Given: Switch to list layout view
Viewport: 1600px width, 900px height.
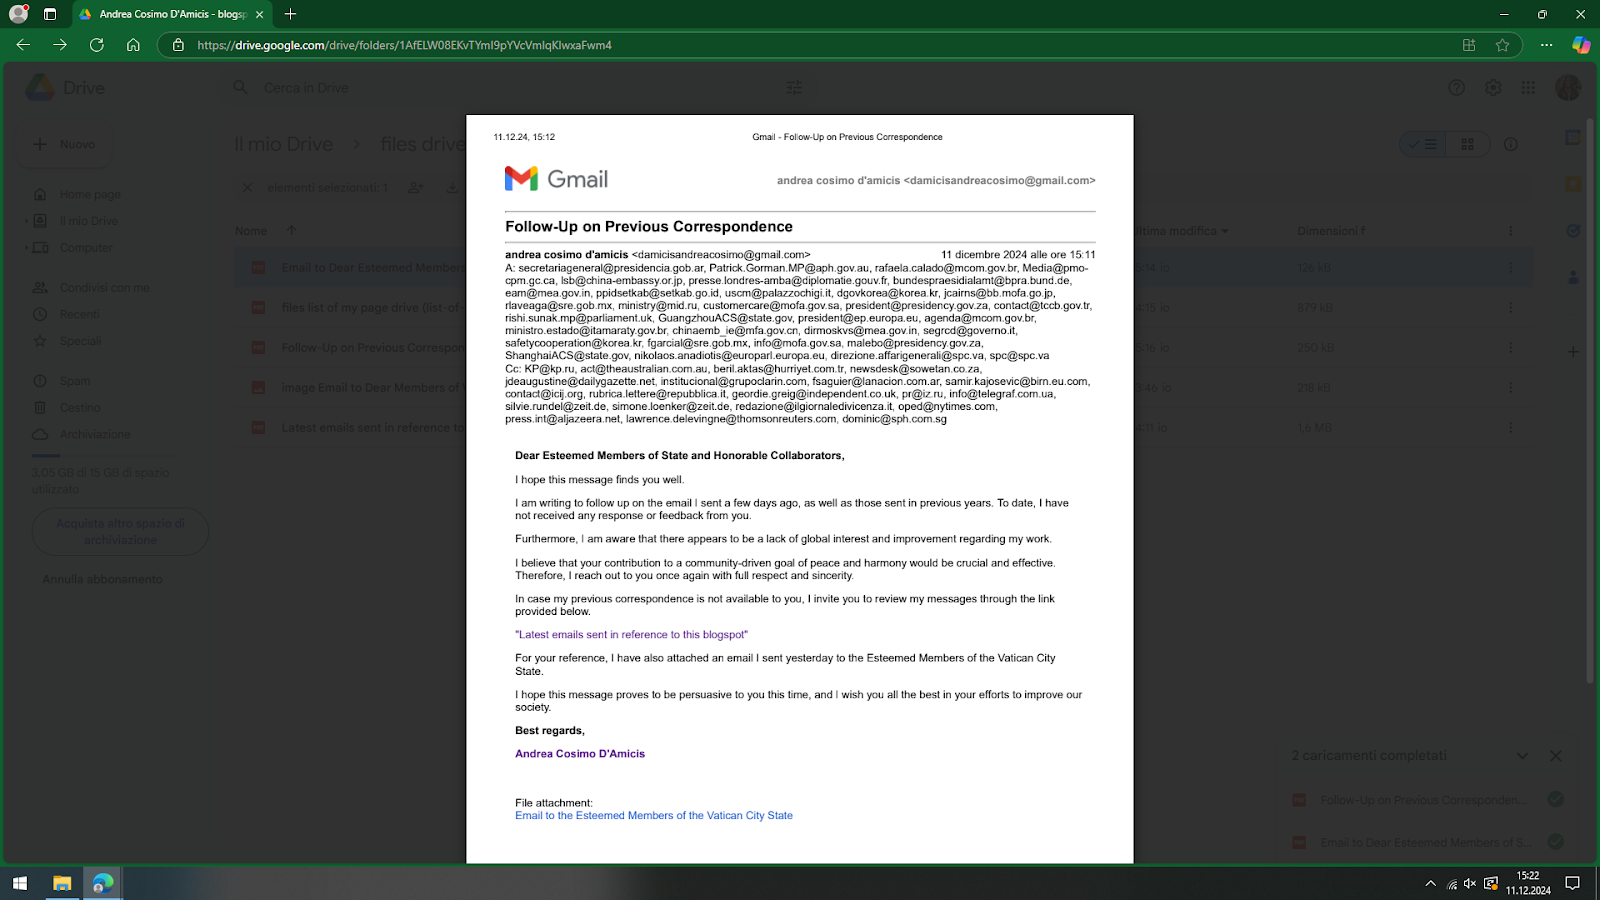Looking at the screenshot, I should [x=1422, y=144].
